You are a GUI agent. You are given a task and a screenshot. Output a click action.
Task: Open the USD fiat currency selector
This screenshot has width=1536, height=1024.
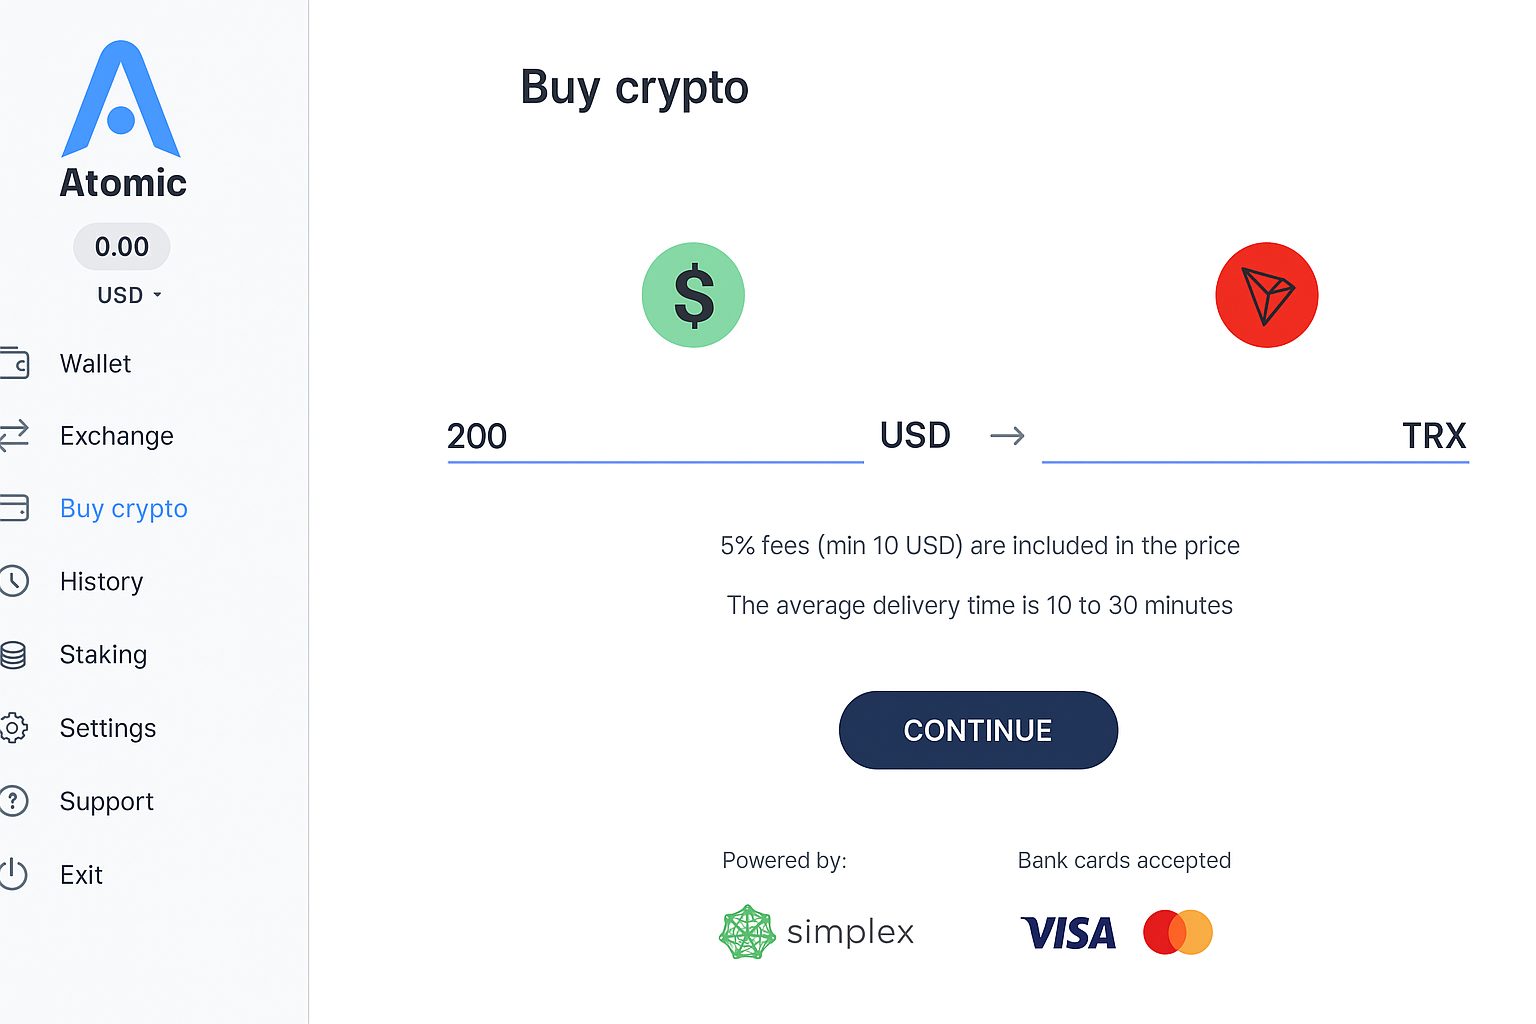[914, 435]
